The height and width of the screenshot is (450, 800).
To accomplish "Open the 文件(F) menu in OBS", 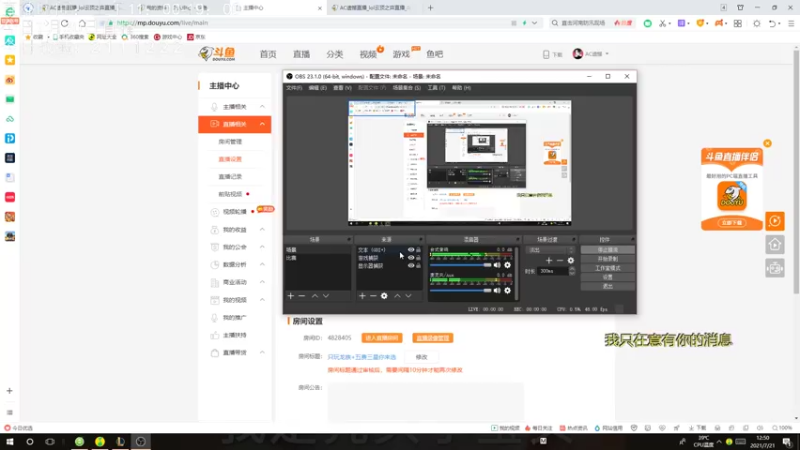I will click(x=293, y=88).
